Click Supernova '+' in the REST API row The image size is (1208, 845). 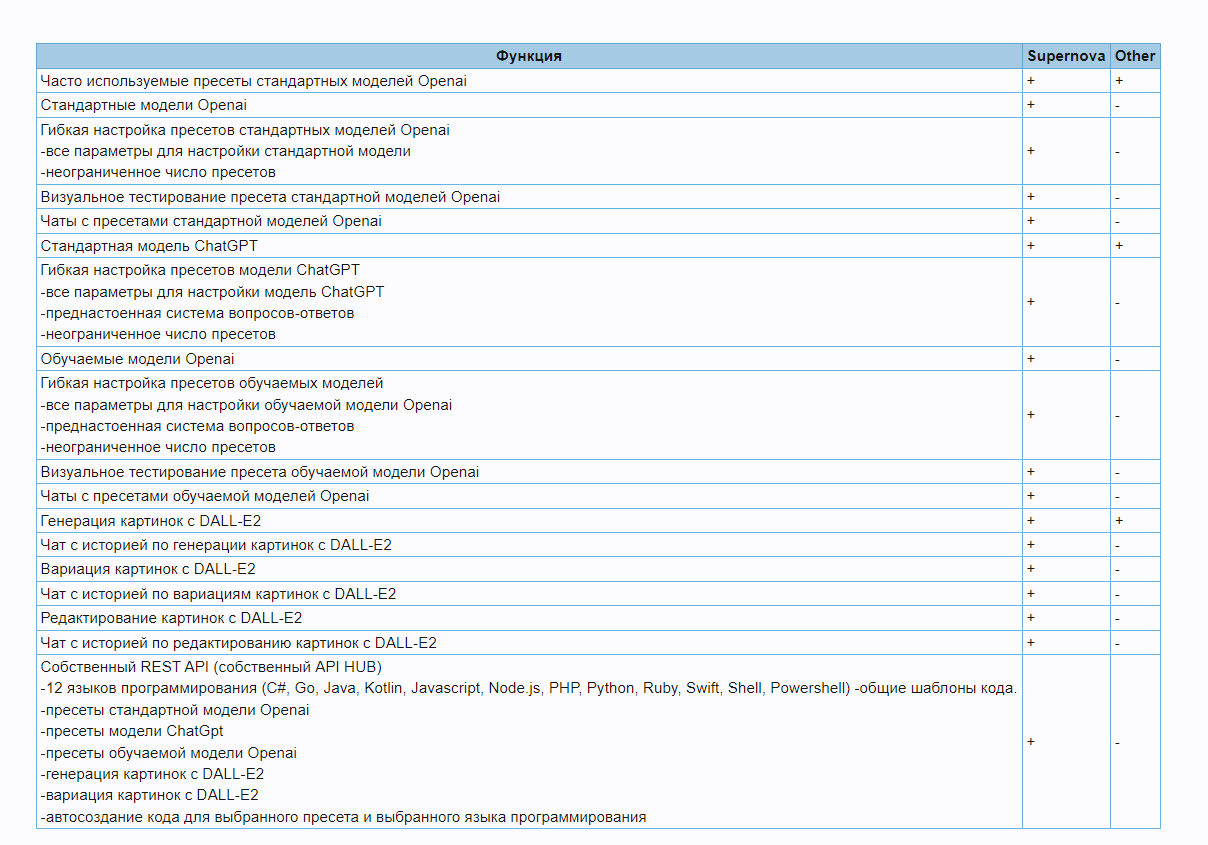point(1031,742)
